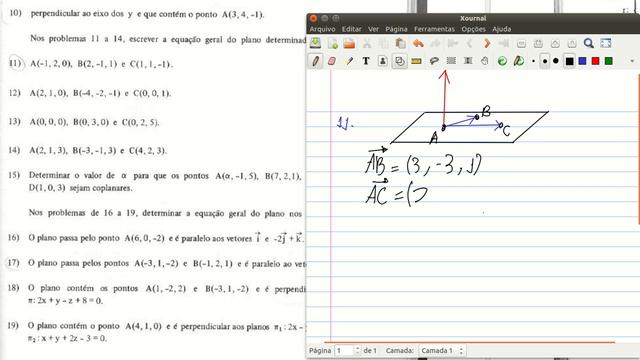Select the Highlighter tool
Screen dimensions: 640x360
click(x=349, y=61)
